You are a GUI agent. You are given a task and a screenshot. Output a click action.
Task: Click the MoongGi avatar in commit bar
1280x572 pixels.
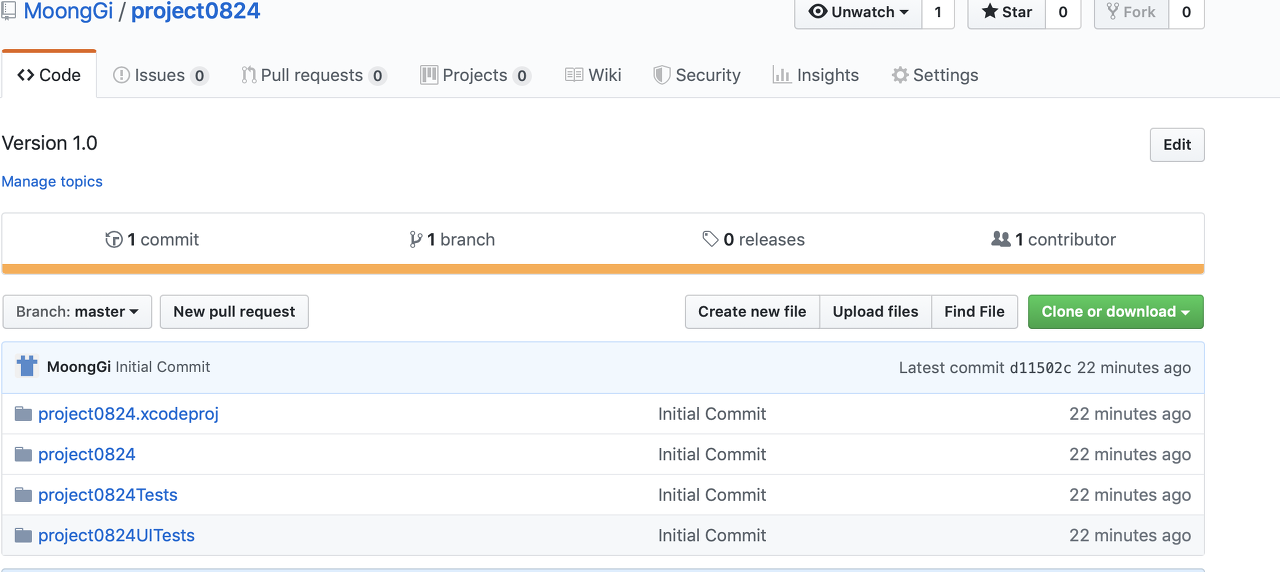point(27,366)
